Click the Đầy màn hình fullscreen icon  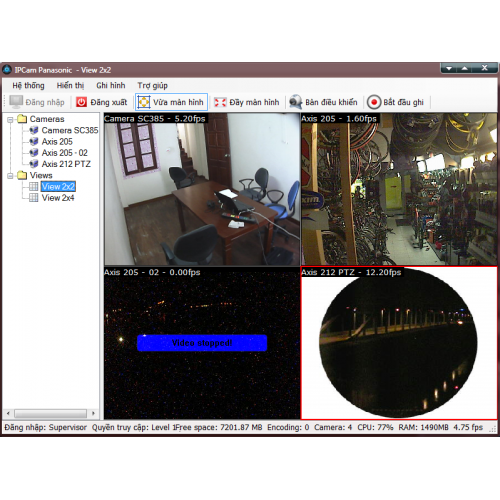[220, 102]
